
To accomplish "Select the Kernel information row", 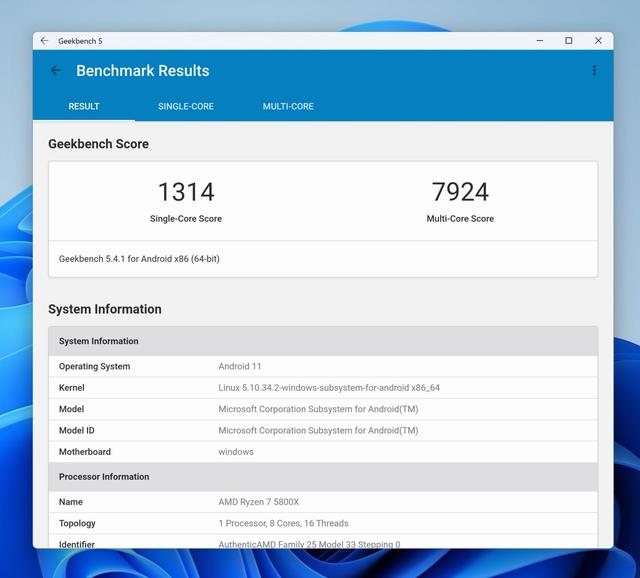I will [x=323, y=388].
